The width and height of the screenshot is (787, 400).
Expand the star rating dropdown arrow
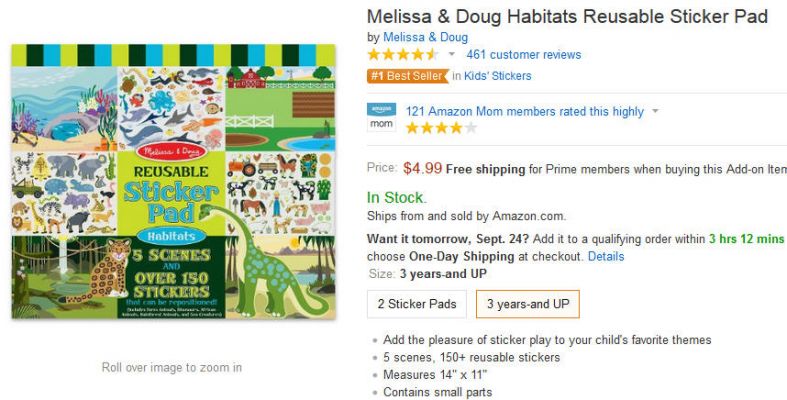[452, 54]
